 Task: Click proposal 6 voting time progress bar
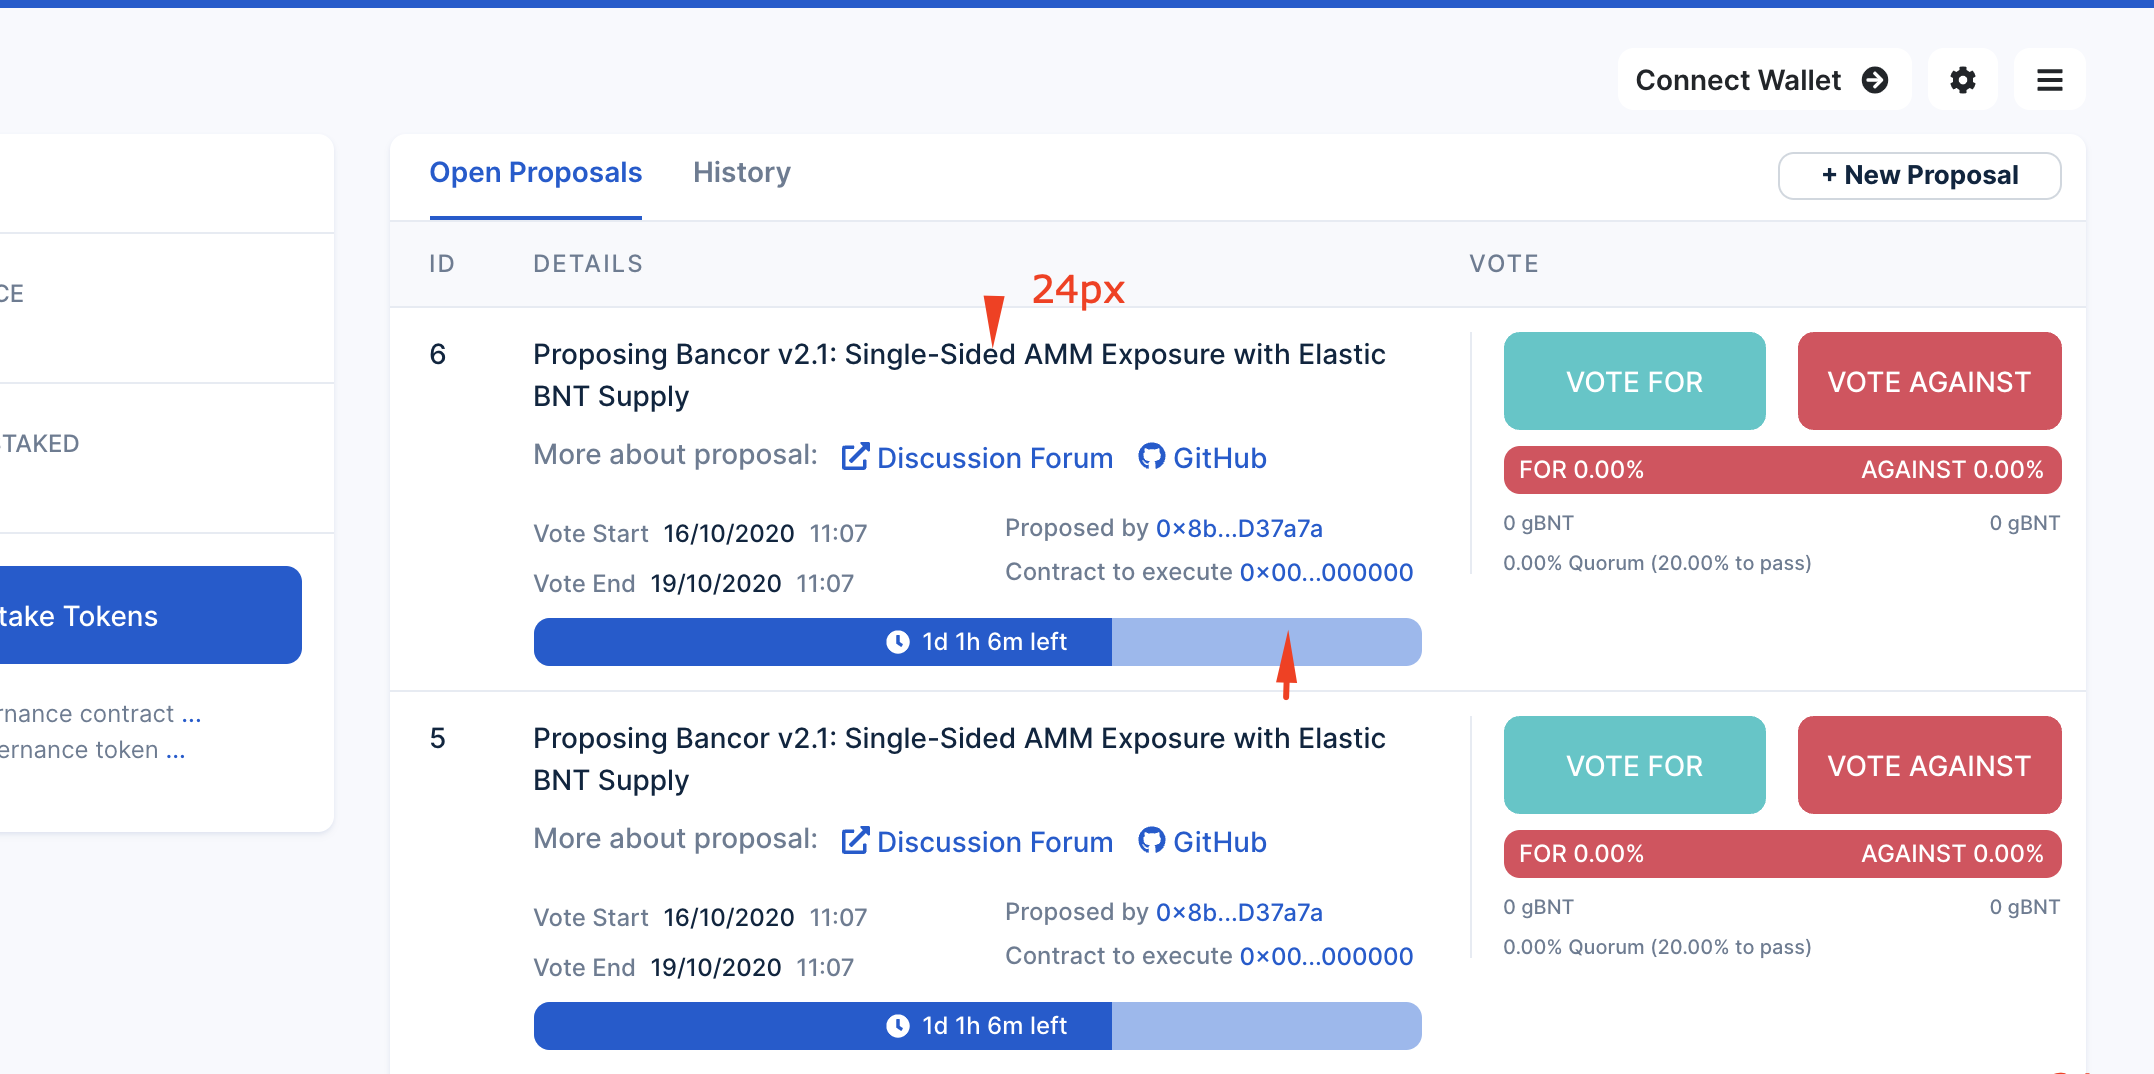point(977,642)
